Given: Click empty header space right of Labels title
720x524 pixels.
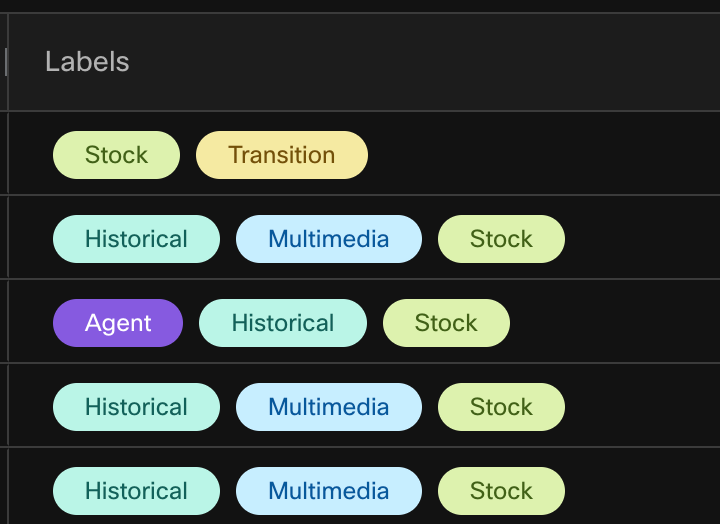Looking at the screenshot, I should click(x=420, y=62).
